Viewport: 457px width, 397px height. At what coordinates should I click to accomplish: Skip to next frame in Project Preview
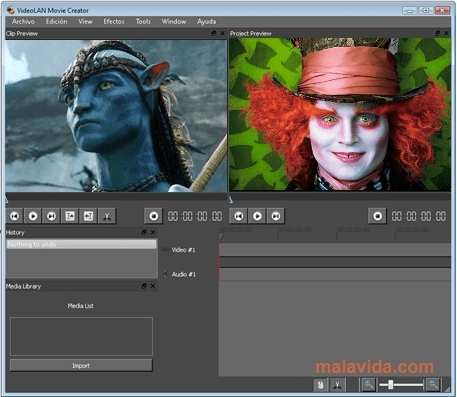coord(276,216)
